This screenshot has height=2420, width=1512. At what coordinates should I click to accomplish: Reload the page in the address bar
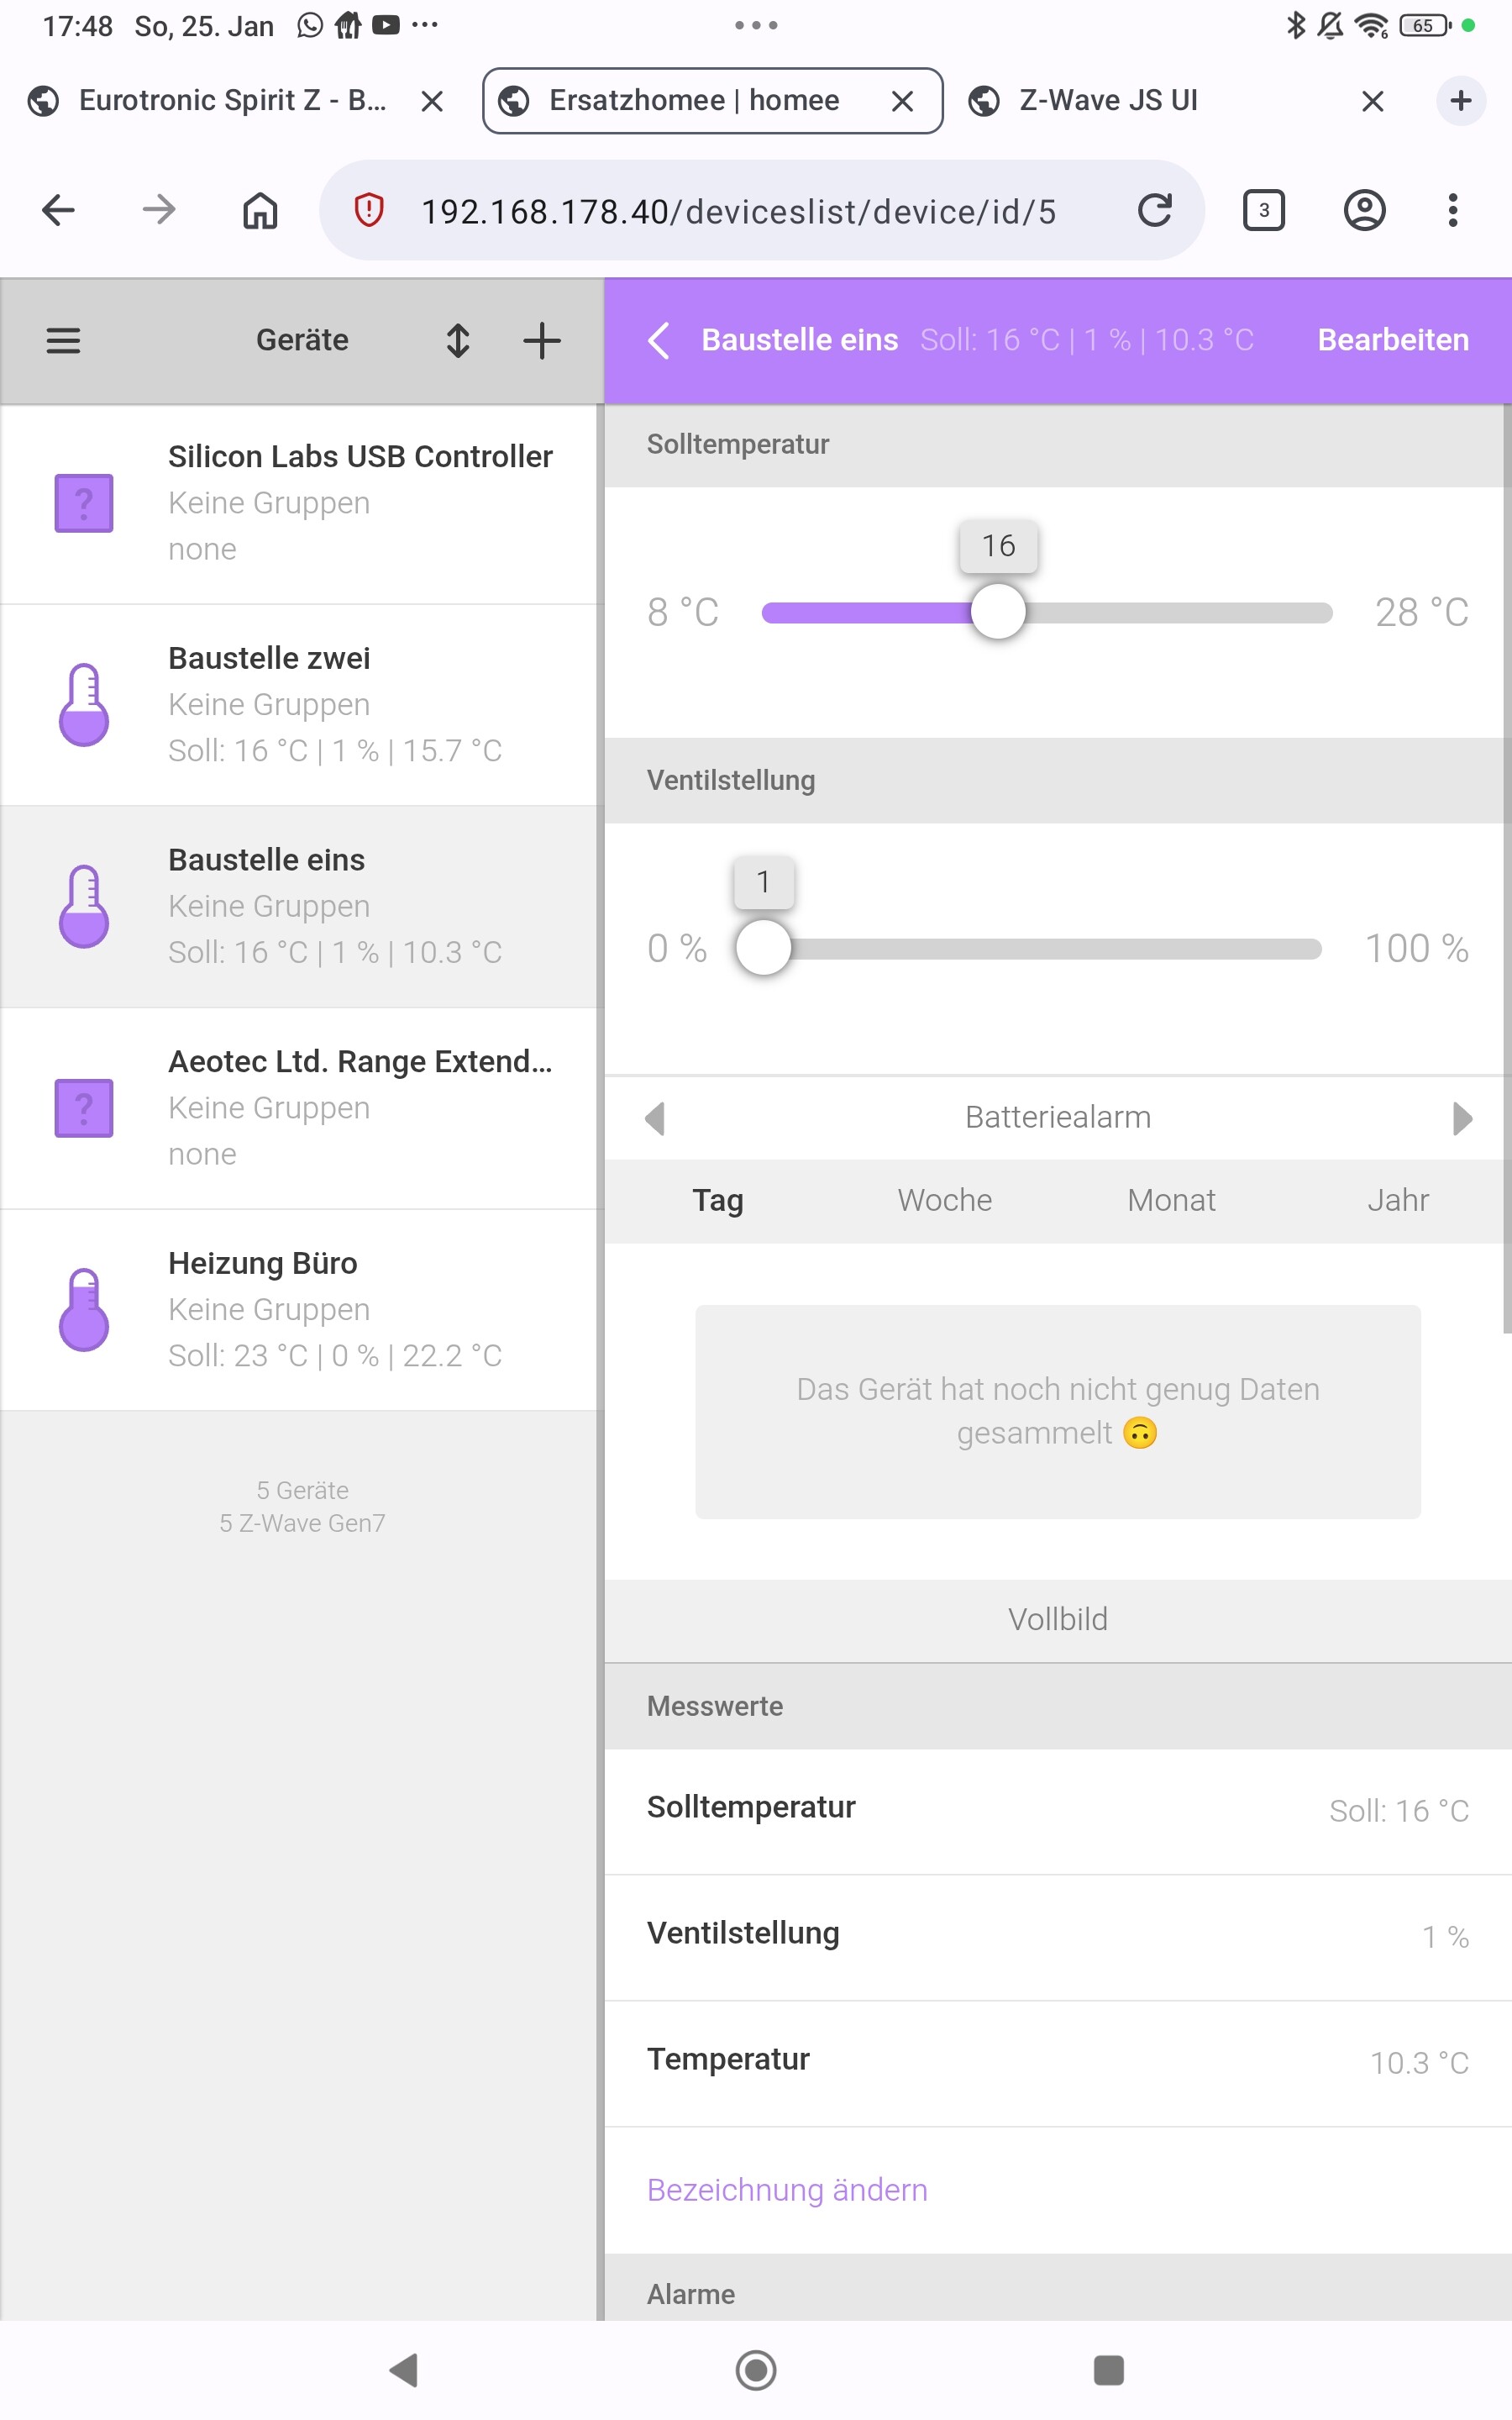[1155, 211]
